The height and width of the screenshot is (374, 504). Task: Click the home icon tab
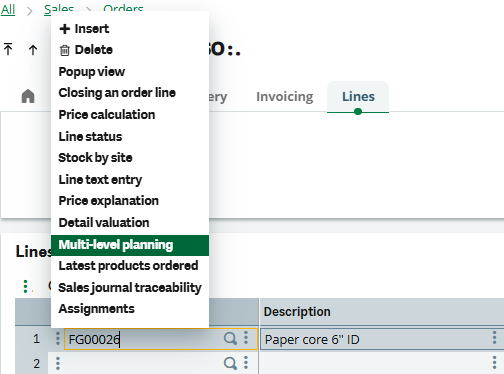(28, 96)
